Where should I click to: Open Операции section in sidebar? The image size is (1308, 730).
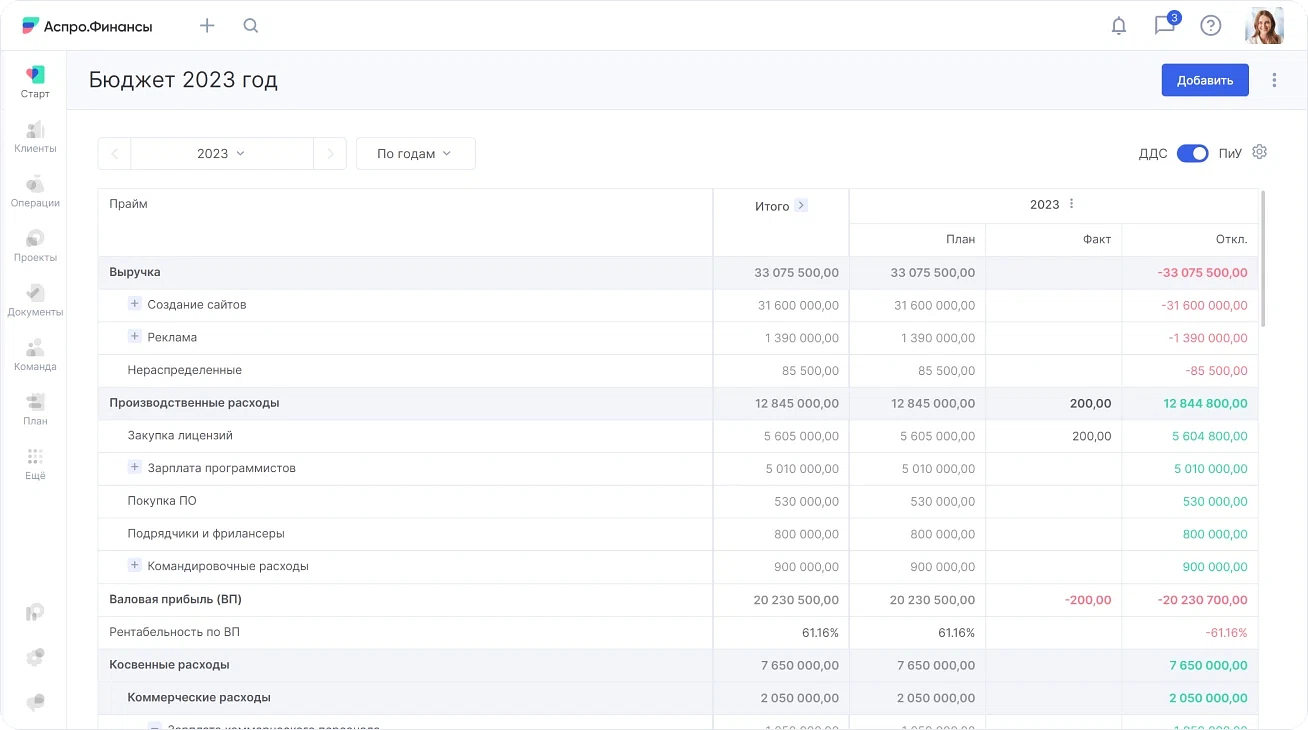tap(35, 191)
